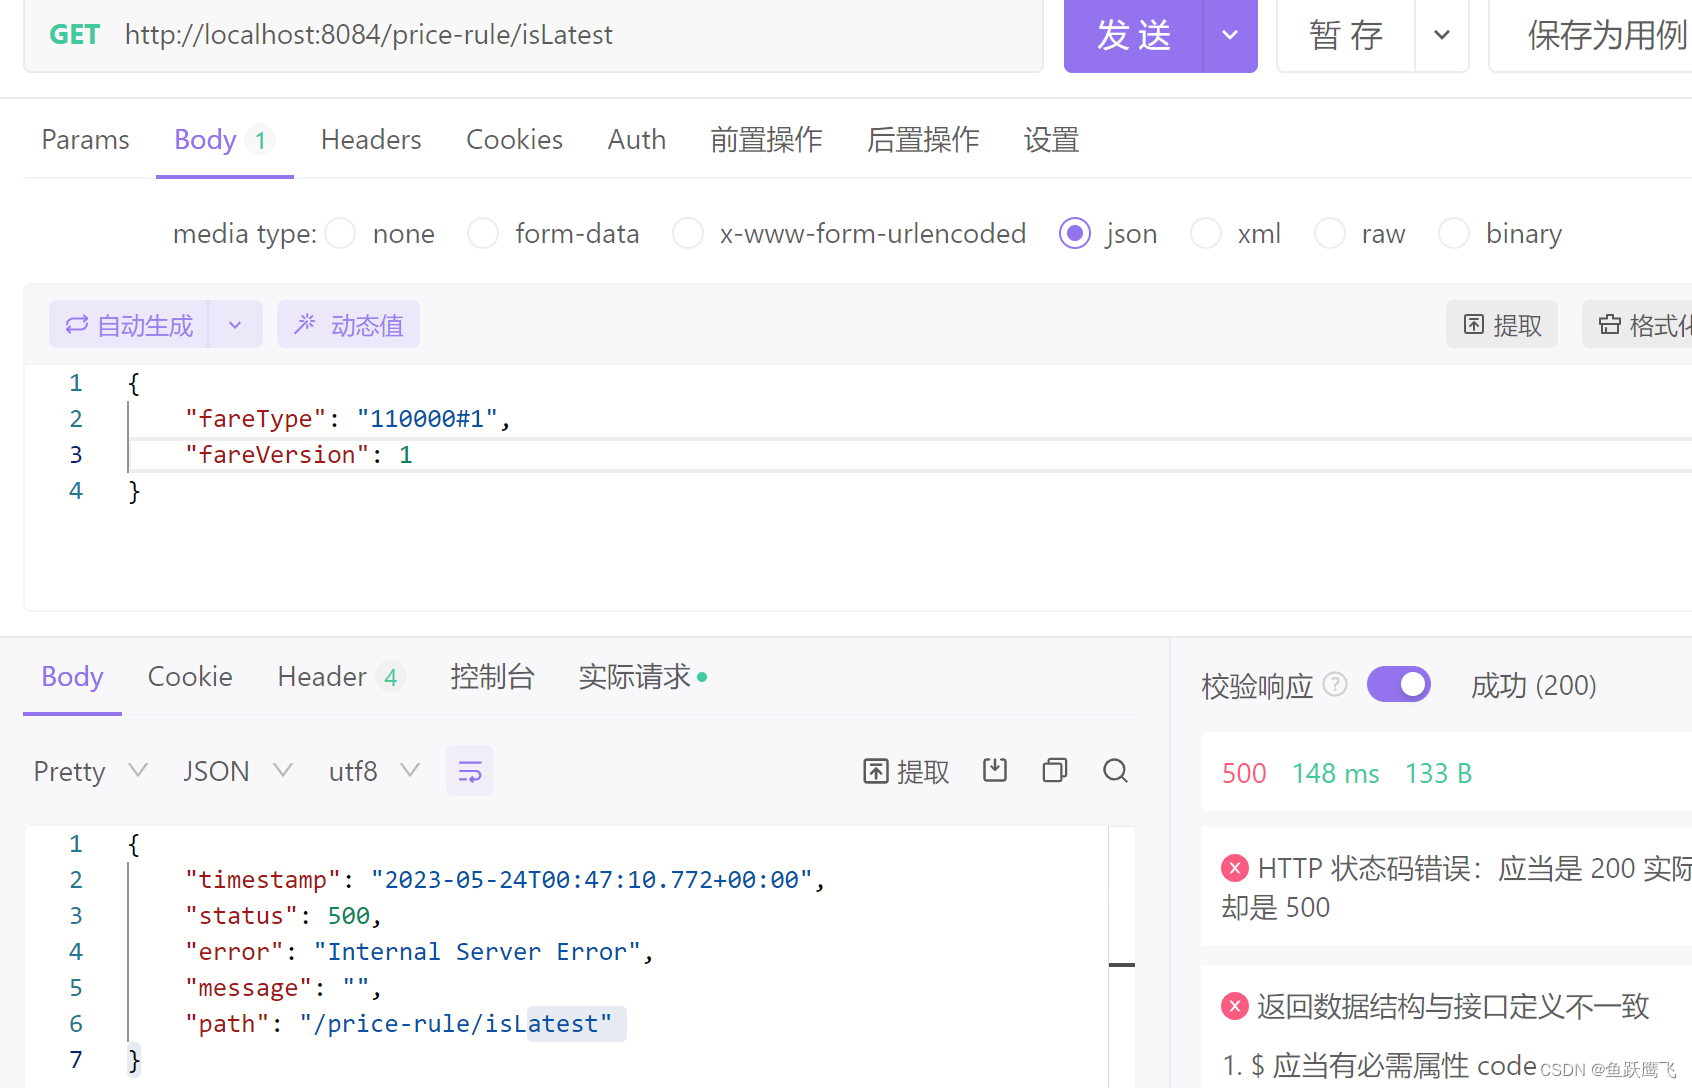Open the utf8 encoding dropdown
1692x1088 pixels.
[373, 770]
